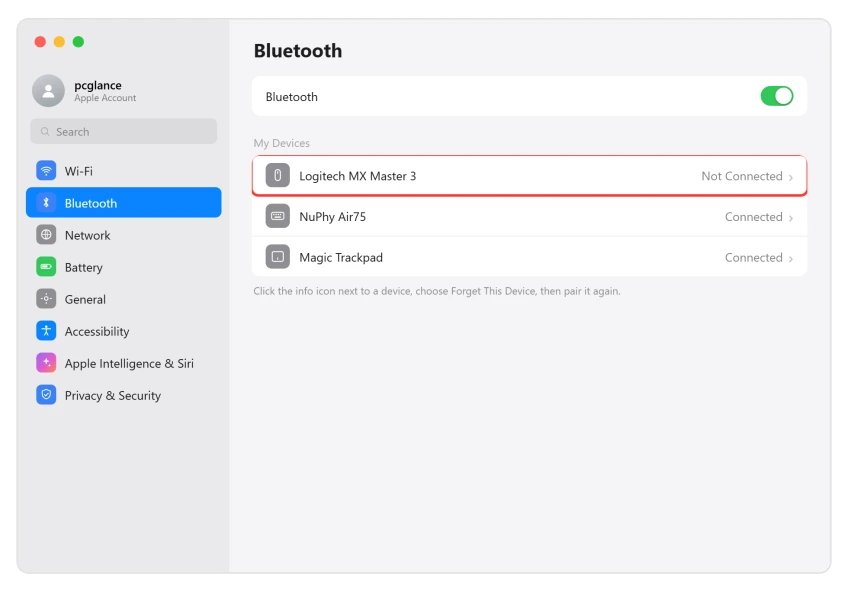Click the My Devices section label
Image resolution: width=849 pixels, height=591 pixels.
[x=282, y=143]
